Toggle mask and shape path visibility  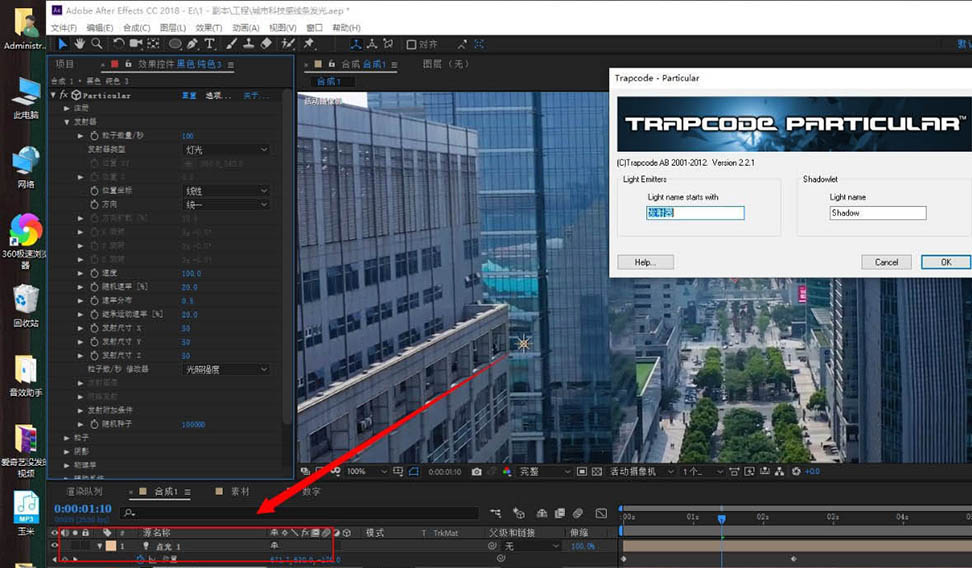tap(413, 472)
